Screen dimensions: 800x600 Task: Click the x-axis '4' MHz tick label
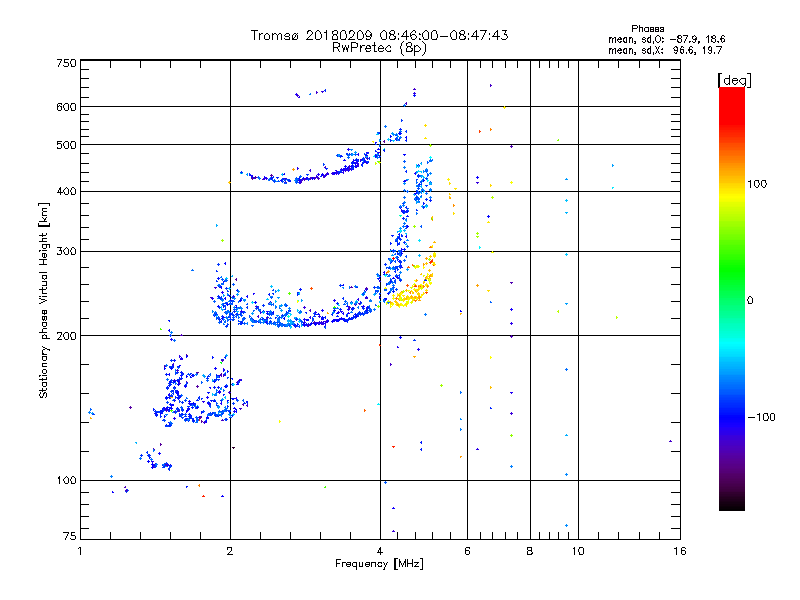pos(380,551)
